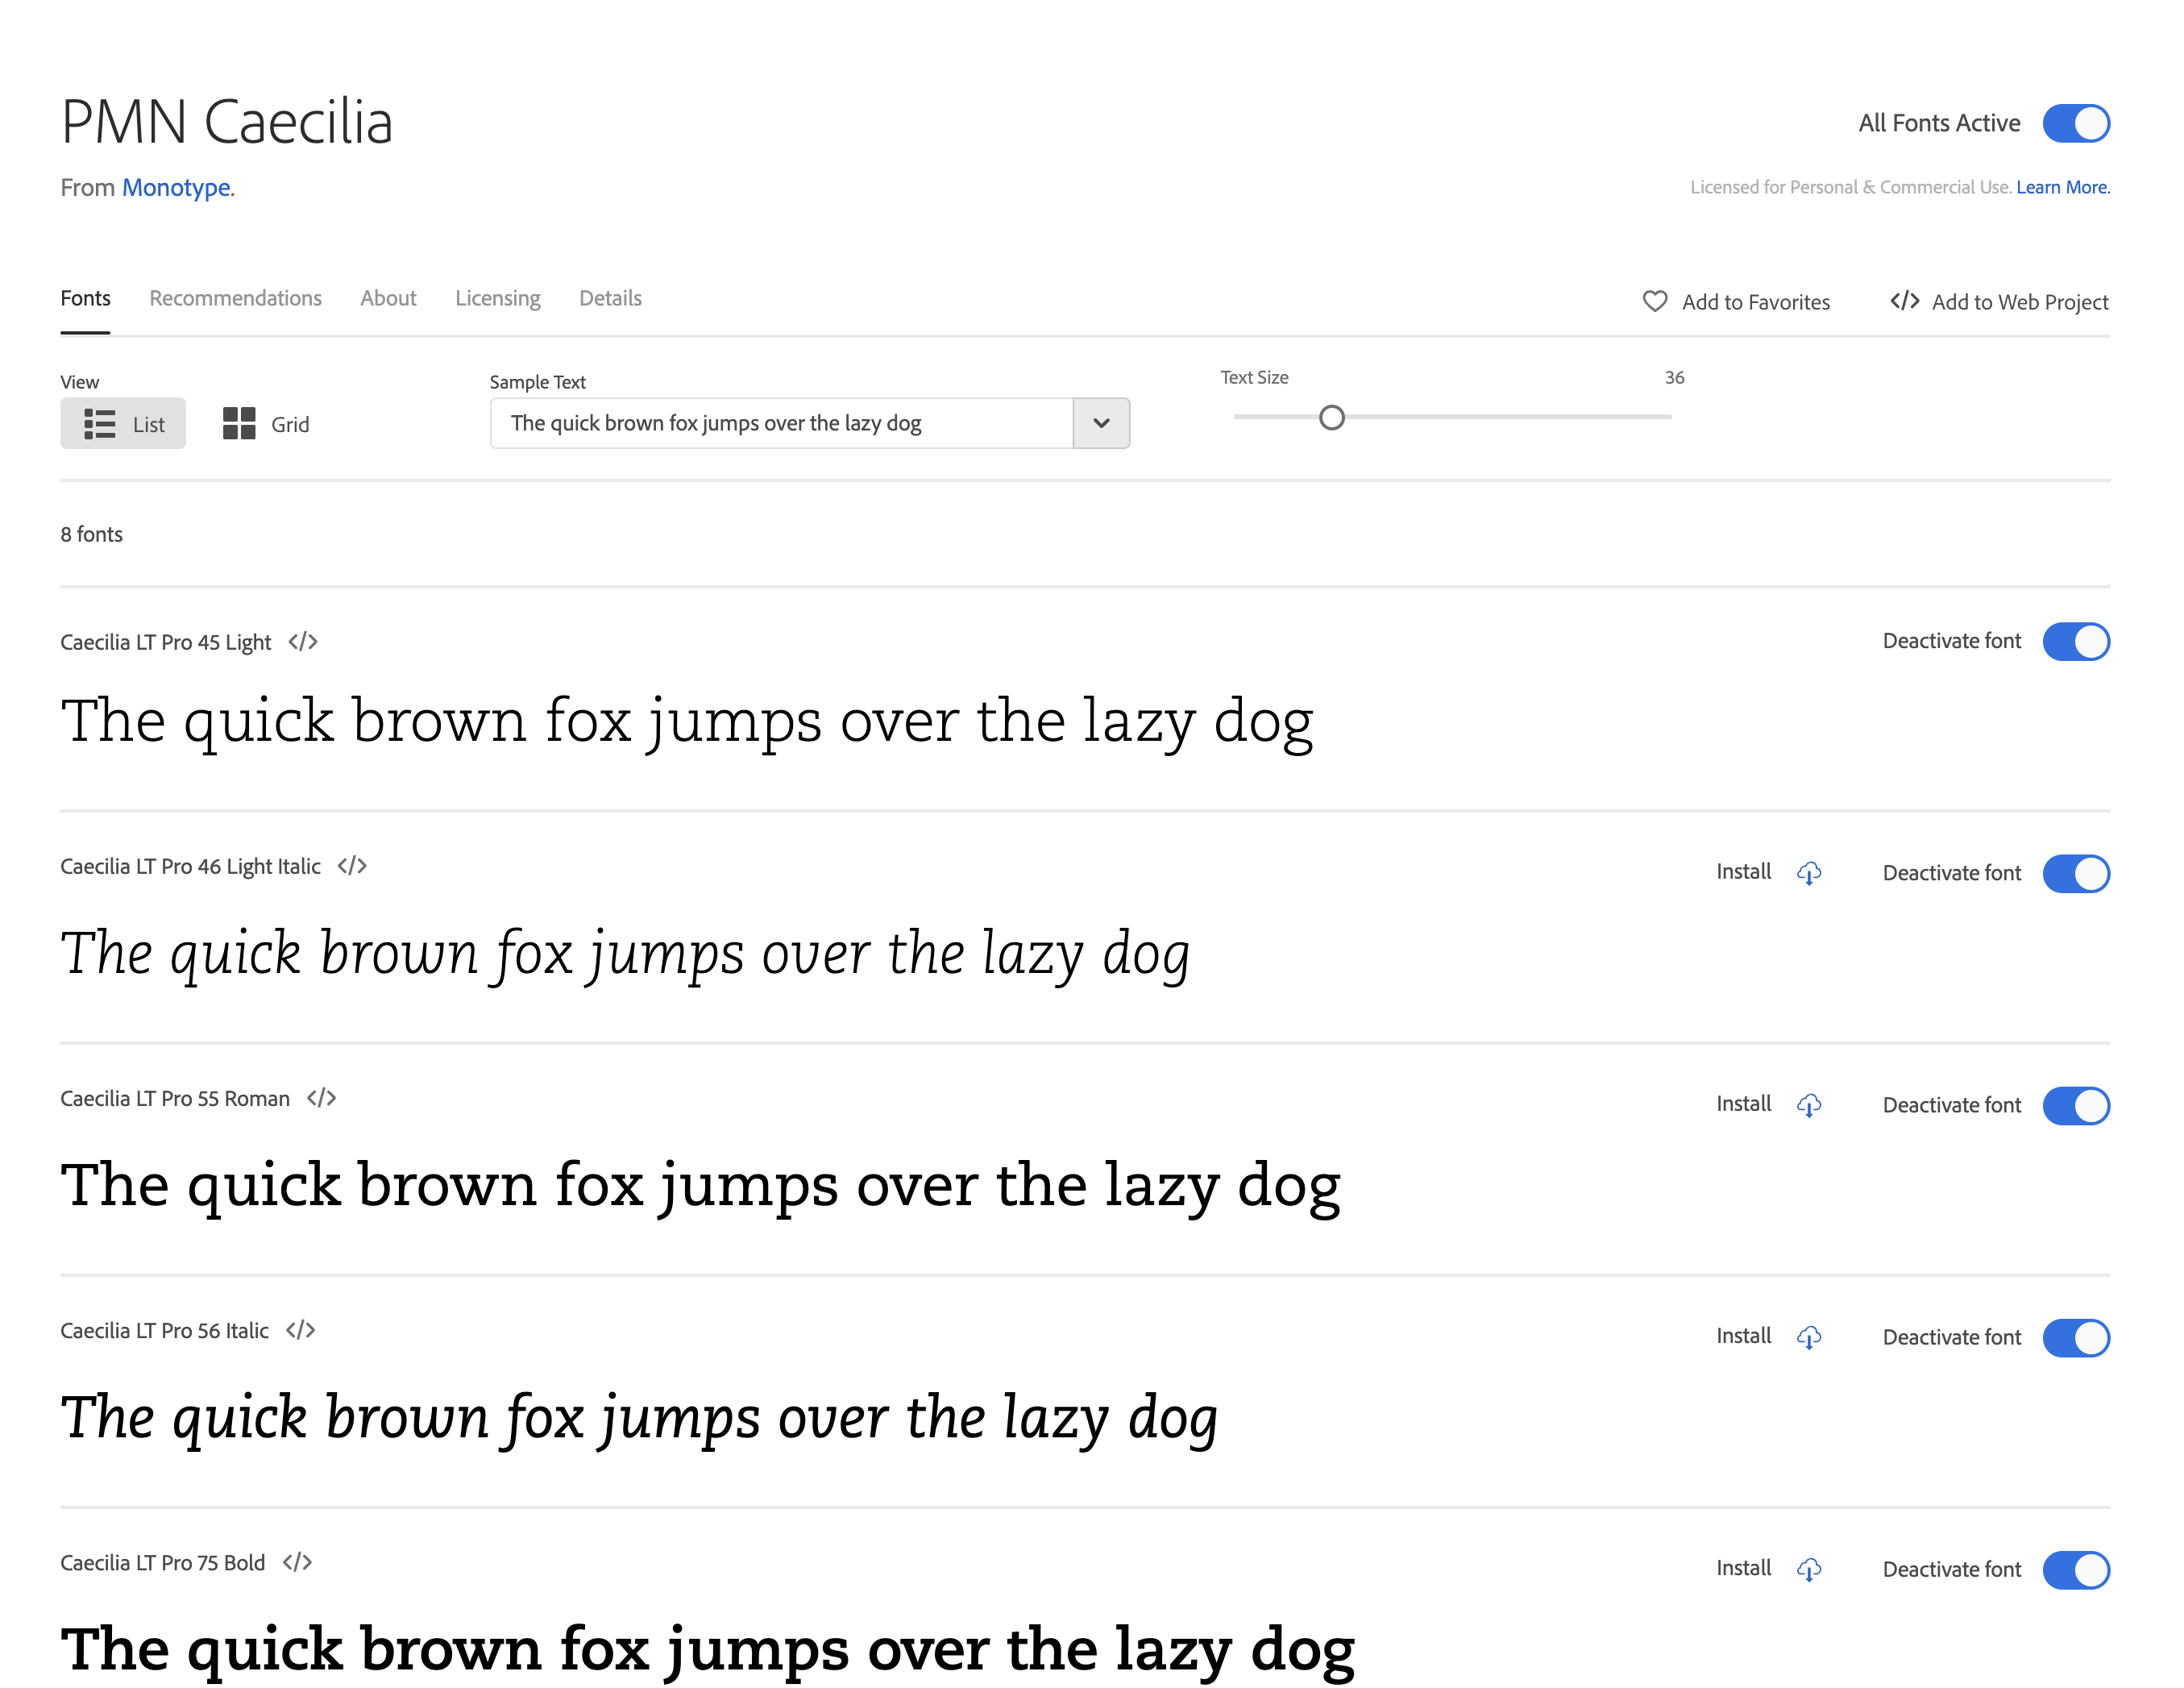Click the embed code icon for Caecilia LT Pro 45 Light

(x=302, y=642)
